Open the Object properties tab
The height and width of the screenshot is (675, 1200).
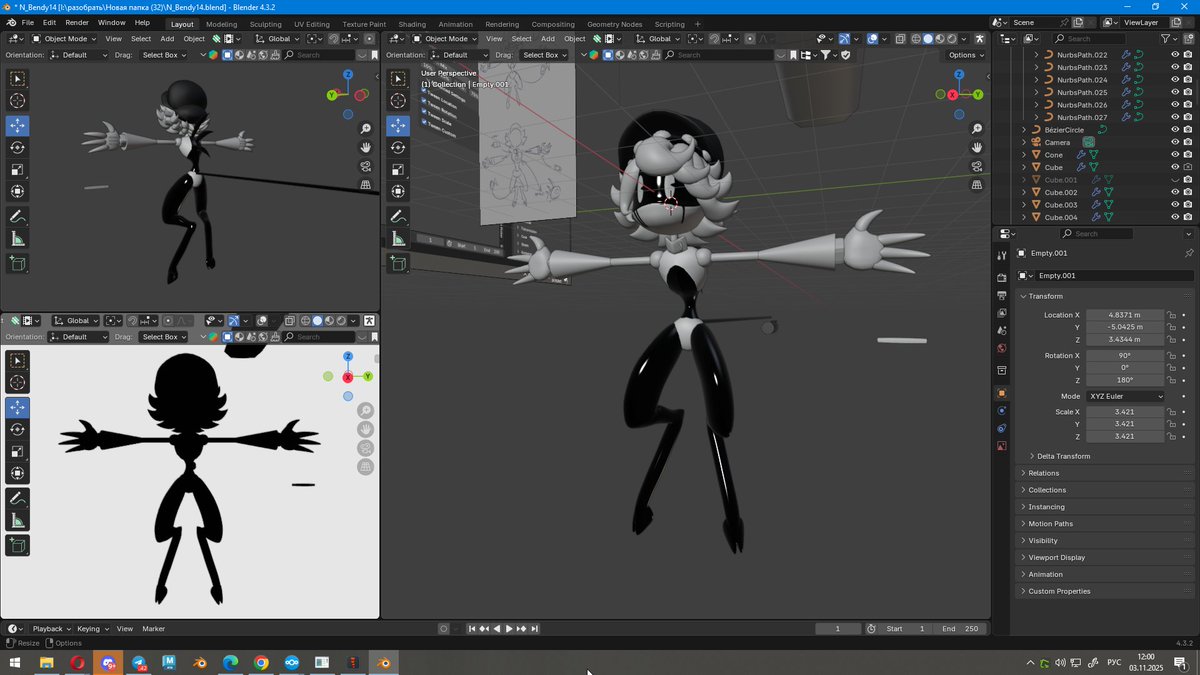coord(1002,393)
